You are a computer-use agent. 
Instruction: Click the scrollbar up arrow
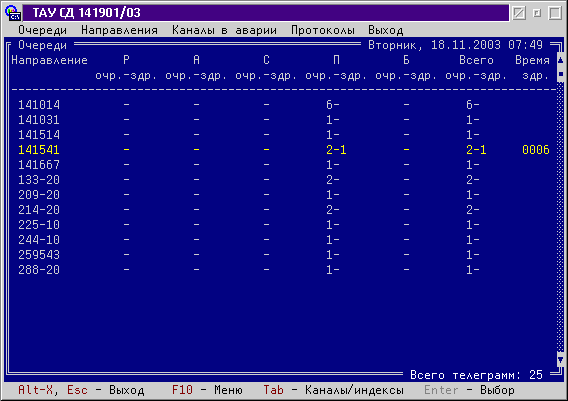coord(560,60)
